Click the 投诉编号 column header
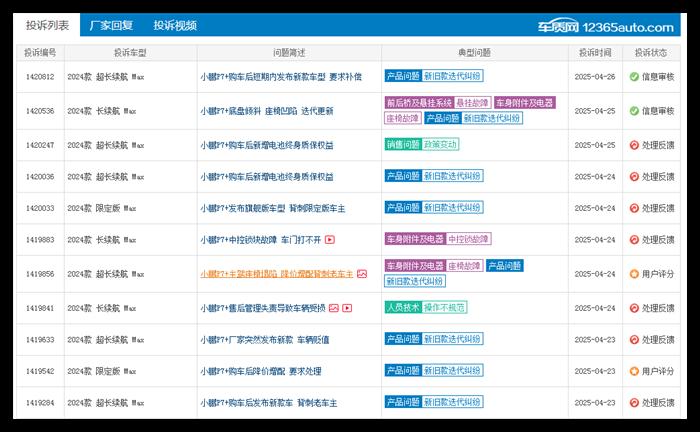The width and height of the screenshot is (700, 432). (40, 53)
